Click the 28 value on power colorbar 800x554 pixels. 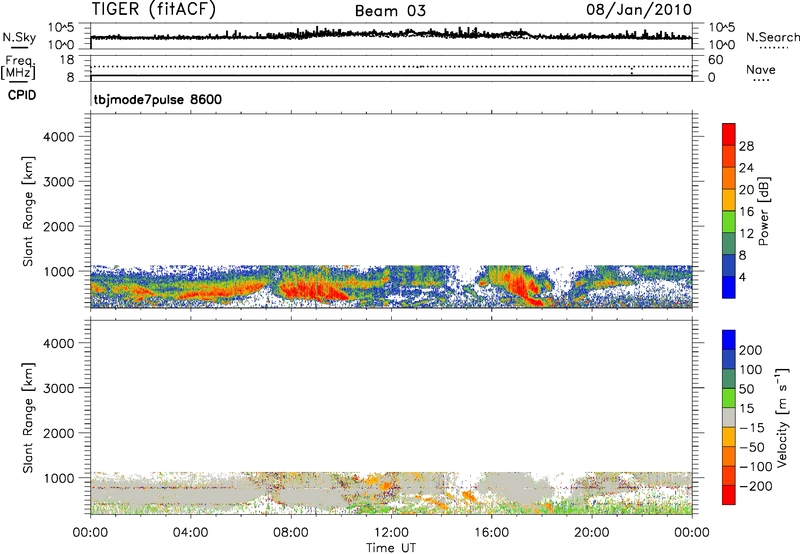(x=746, y=146)
